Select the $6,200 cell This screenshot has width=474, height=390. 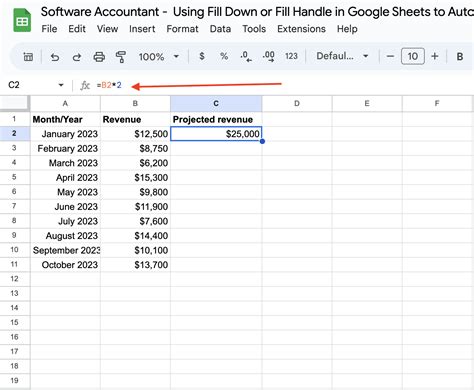click(135, 163)
